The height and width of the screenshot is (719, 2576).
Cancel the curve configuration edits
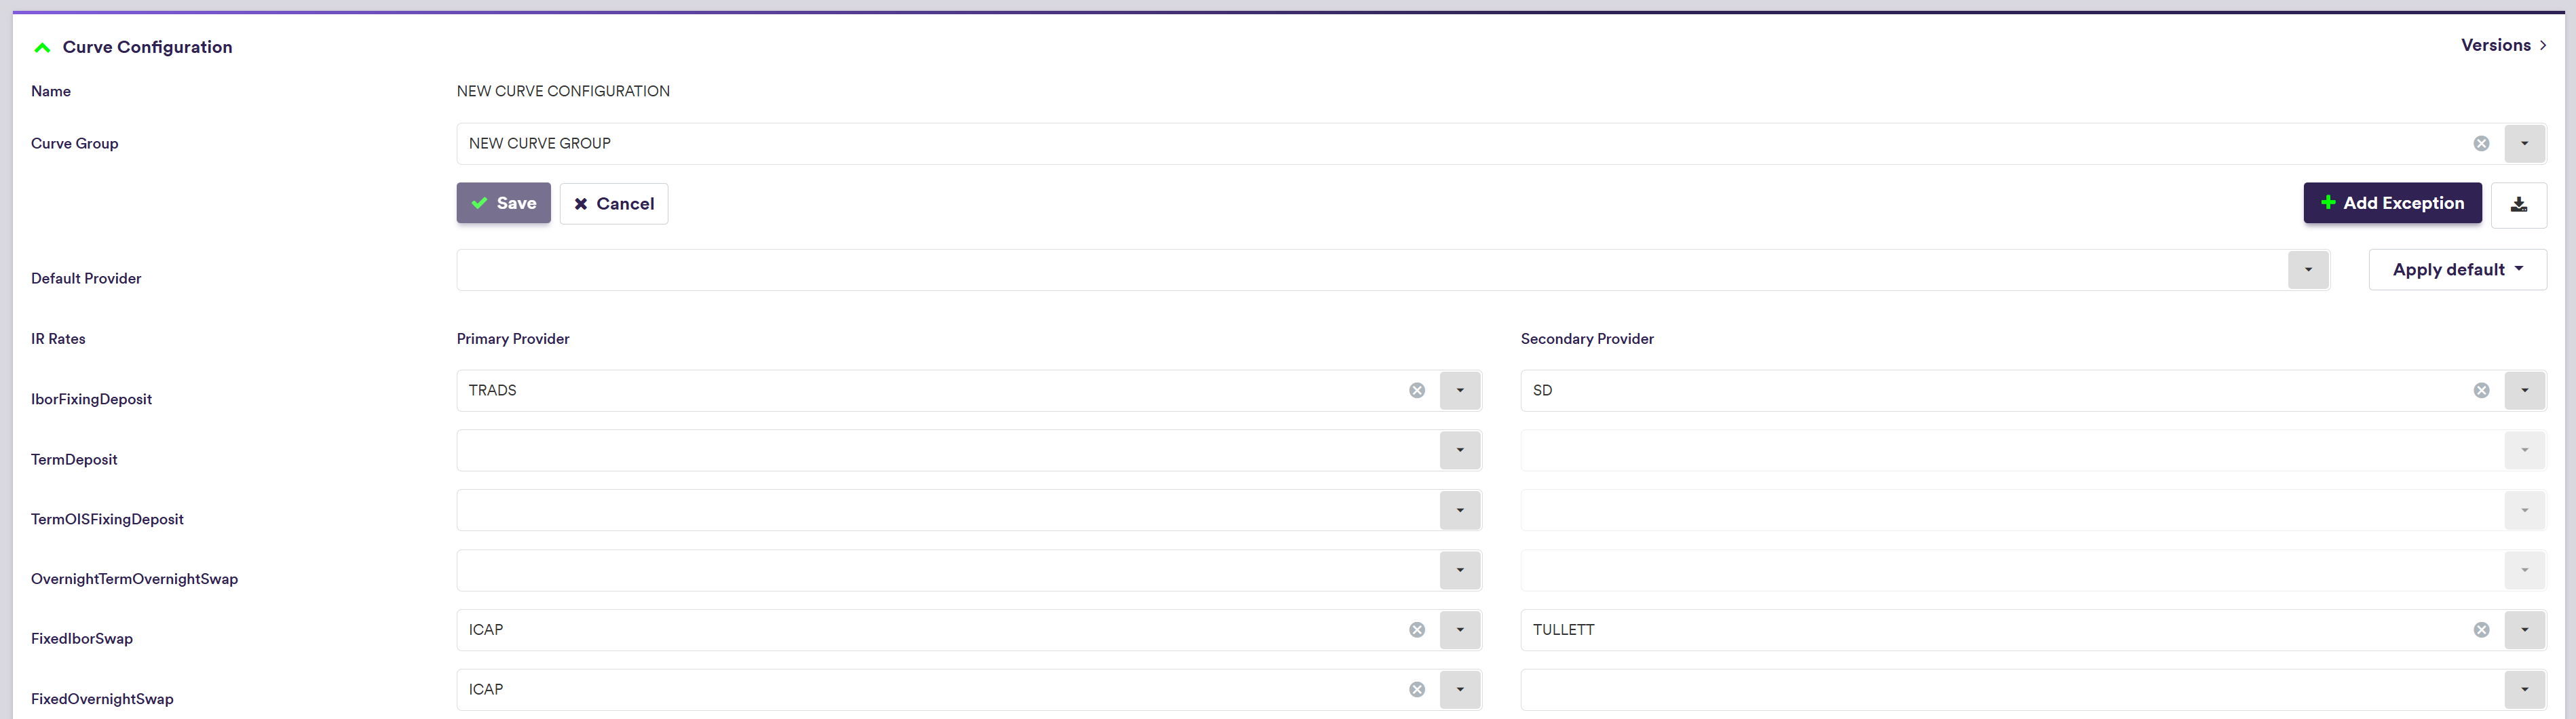click(614, 204)
